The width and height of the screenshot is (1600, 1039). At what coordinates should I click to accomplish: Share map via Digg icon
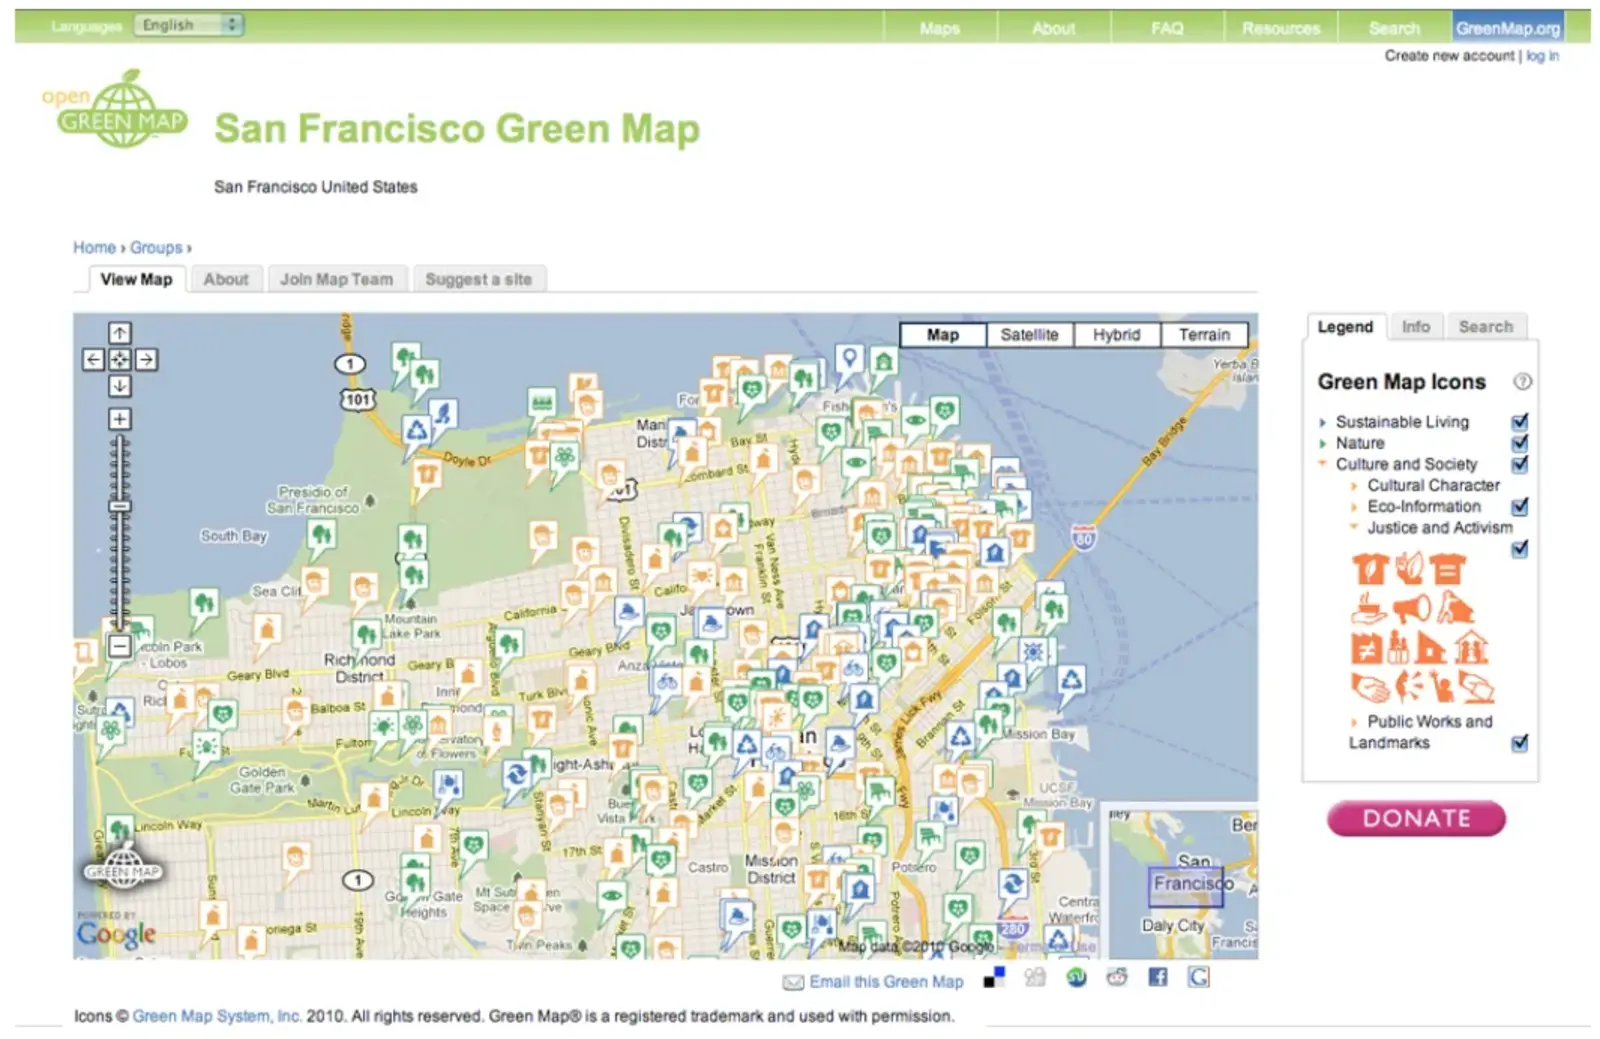(1035, 977)
